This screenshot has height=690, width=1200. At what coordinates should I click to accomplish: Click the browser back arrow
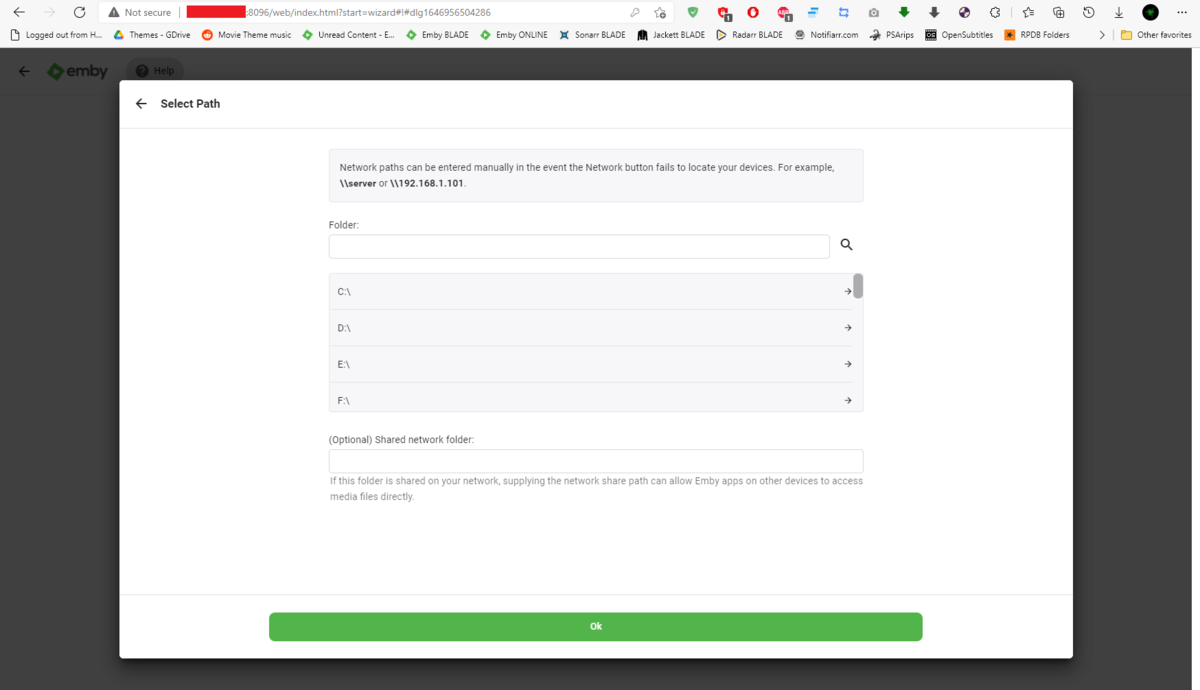tap(19, 12)
